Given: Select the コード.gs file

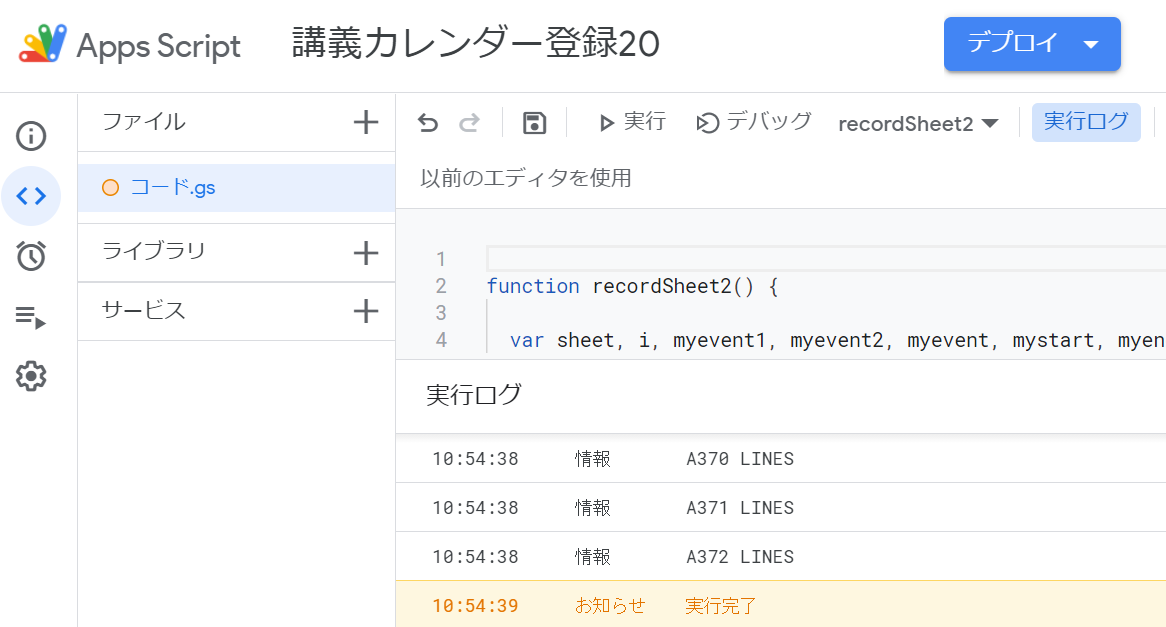Looking at the screenshot, I should pos(236,187).
